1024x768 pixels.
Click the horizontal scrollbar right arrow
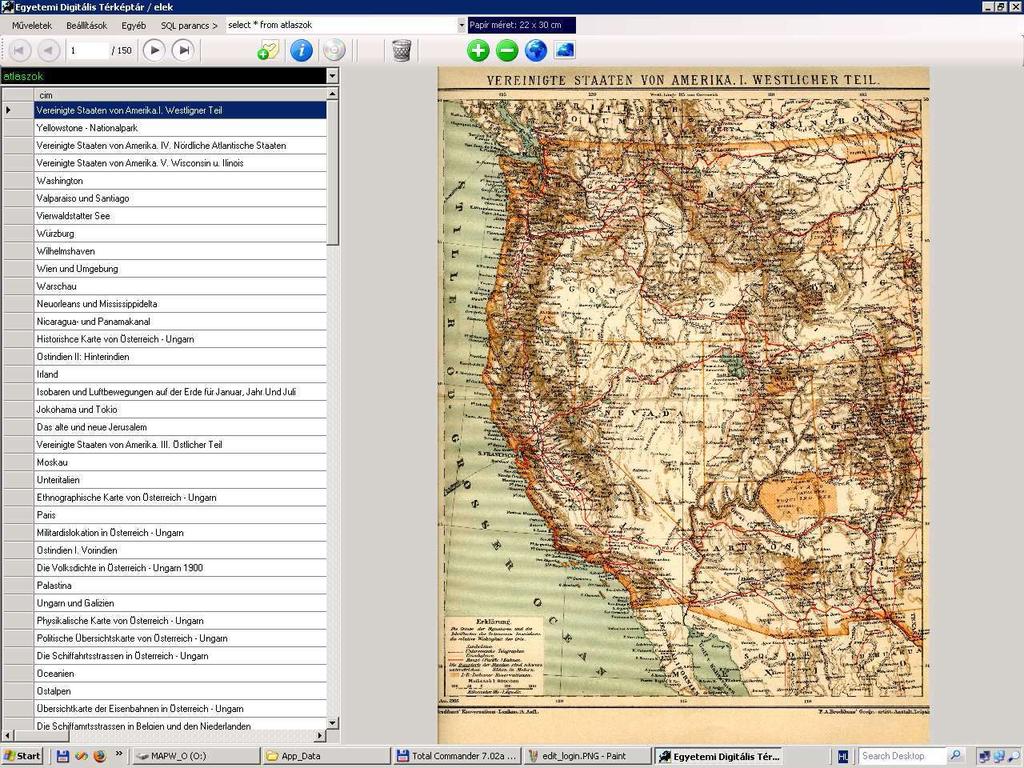(320, 735)
